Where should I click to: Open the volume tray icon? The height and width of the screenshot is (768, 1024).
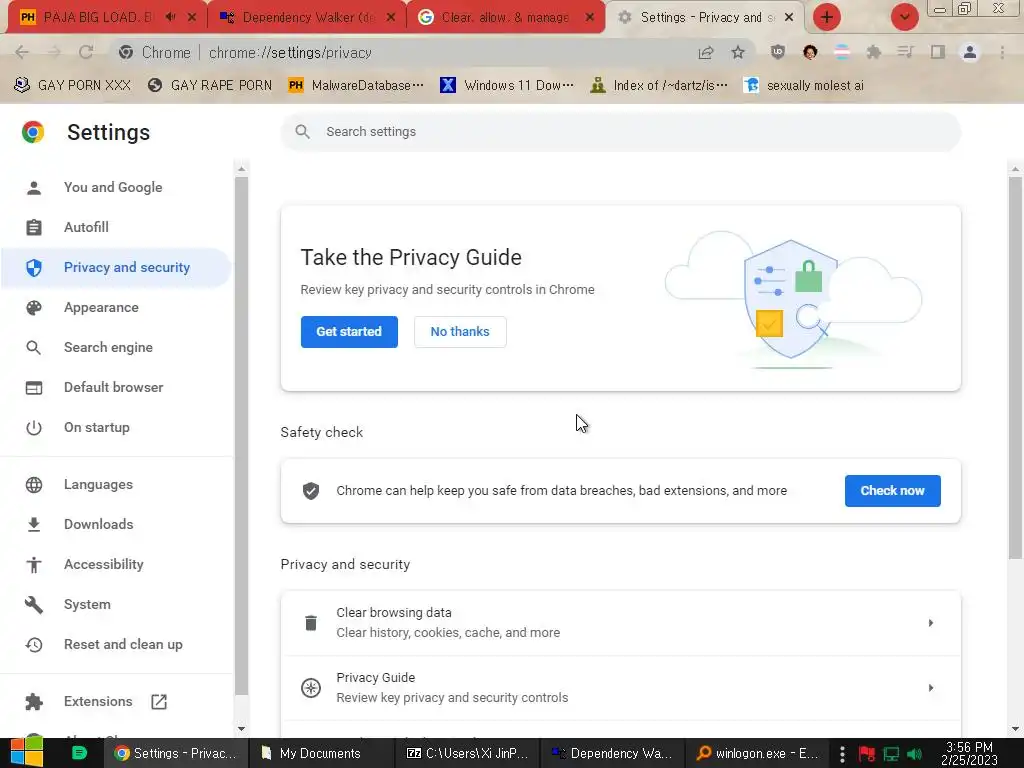tap(914, 754)
